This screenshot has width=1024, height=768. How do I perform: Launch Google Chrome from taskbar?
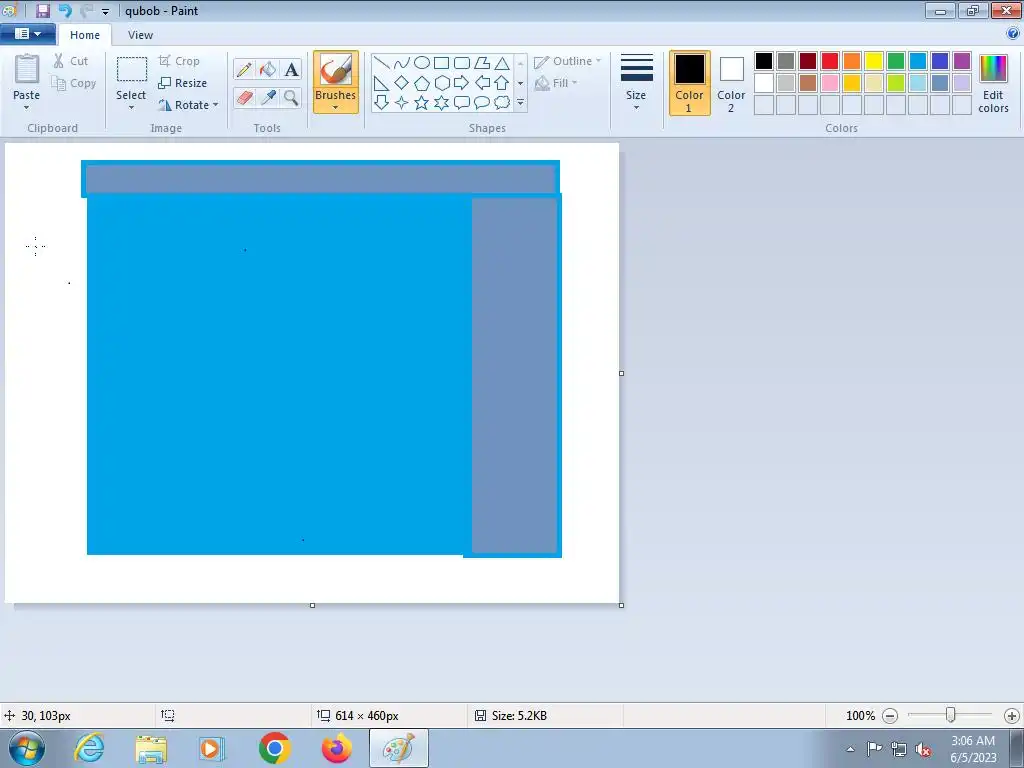pos(274,748)
